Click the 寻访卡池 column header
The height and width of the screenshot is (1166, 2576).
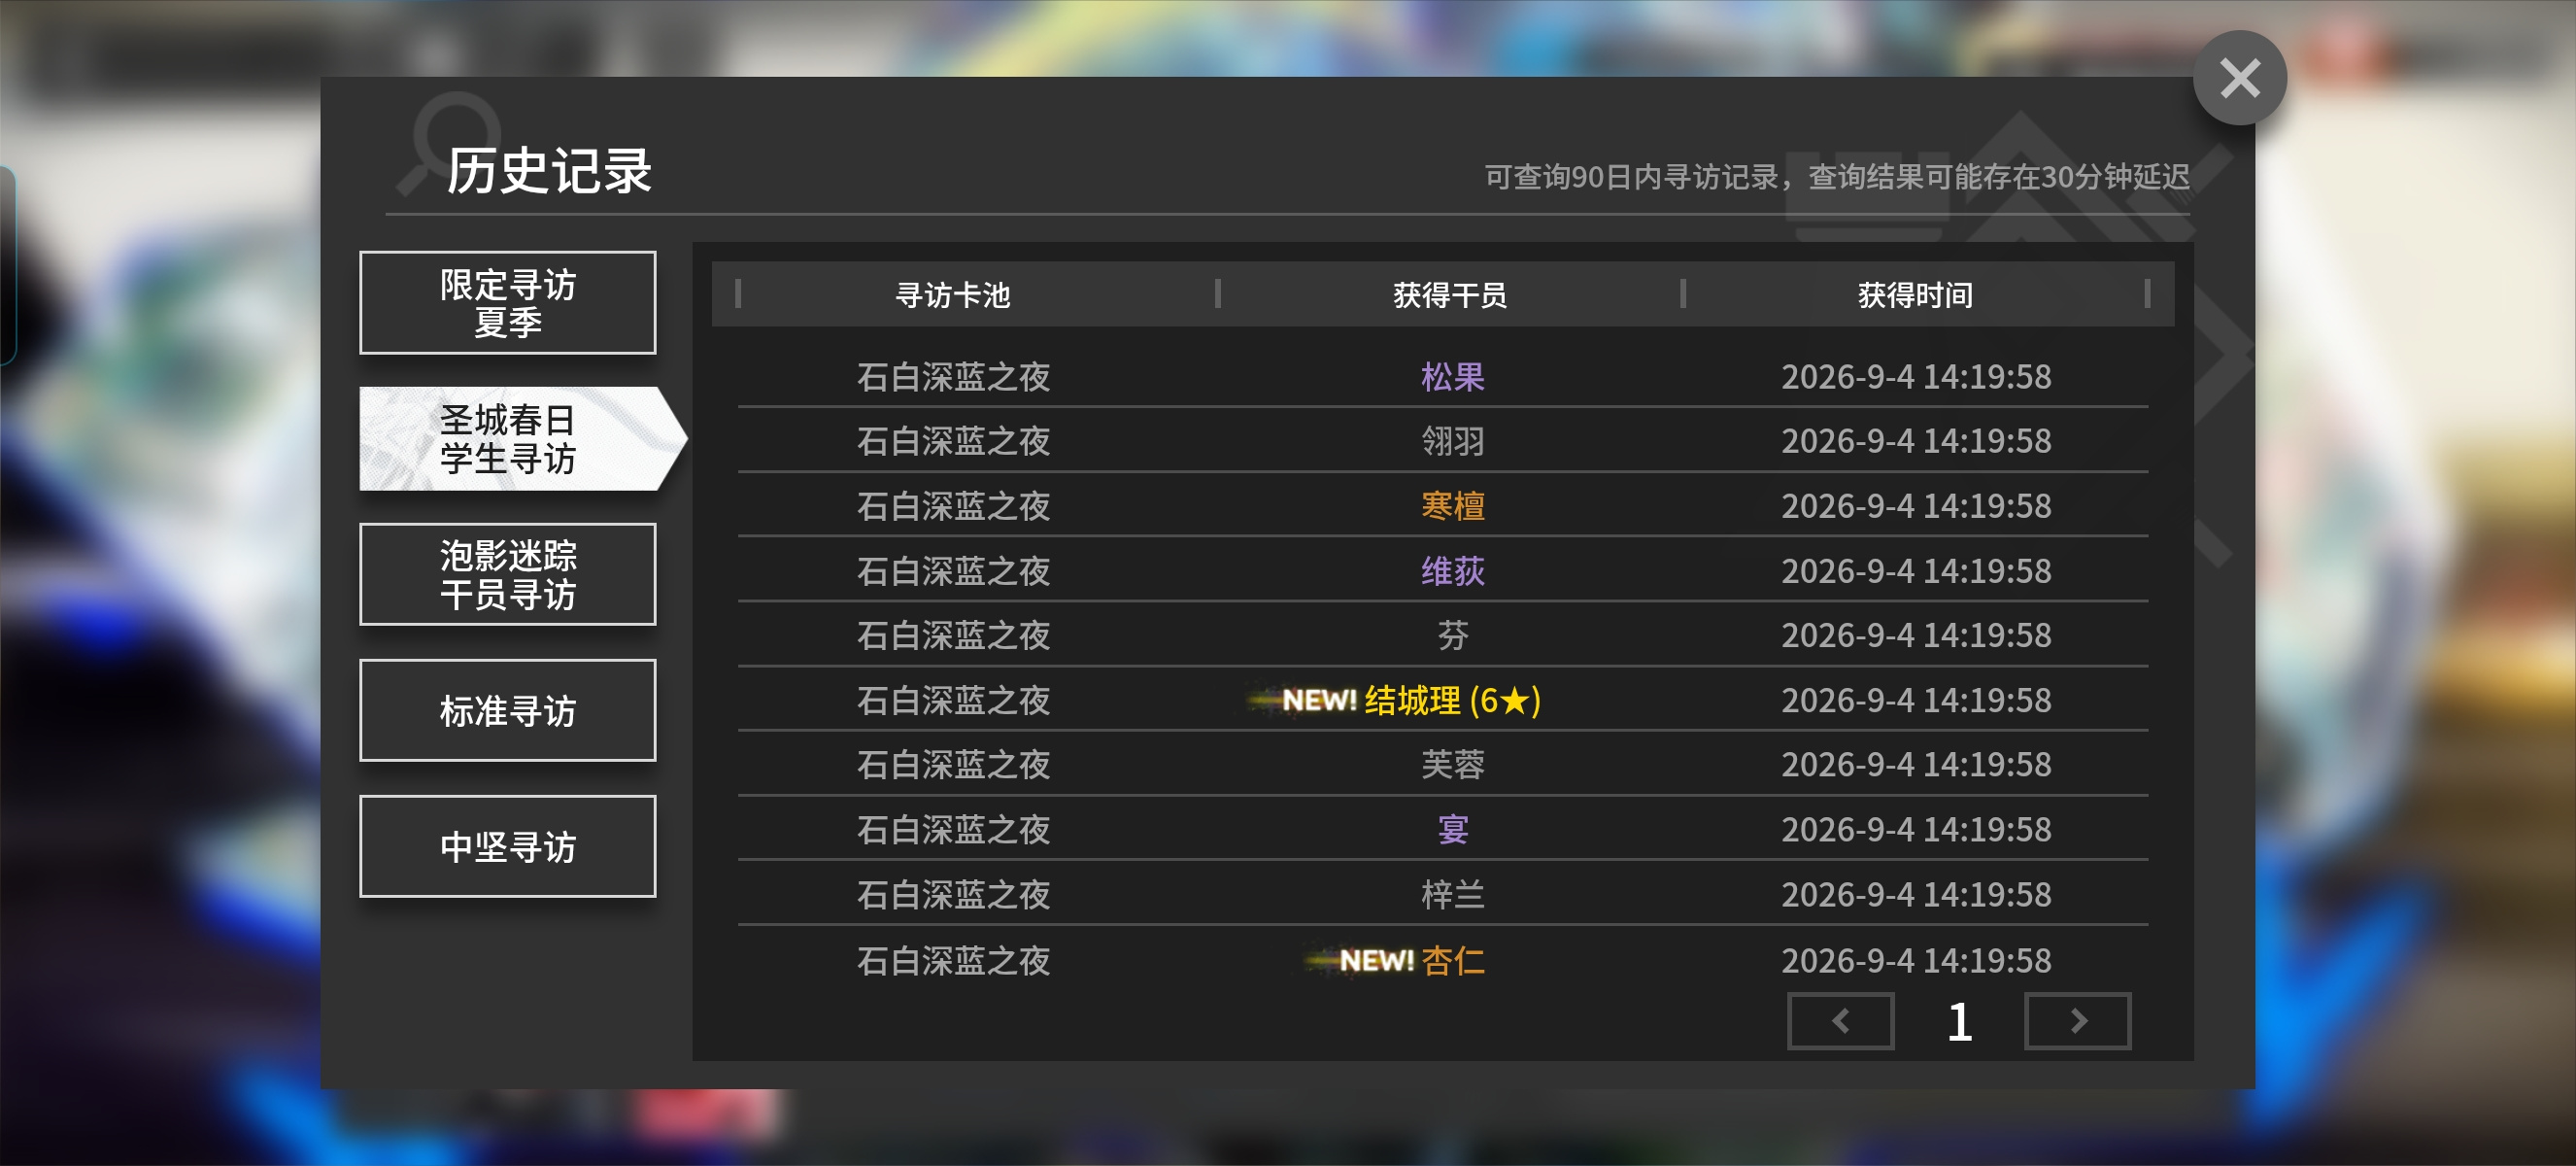953,295
